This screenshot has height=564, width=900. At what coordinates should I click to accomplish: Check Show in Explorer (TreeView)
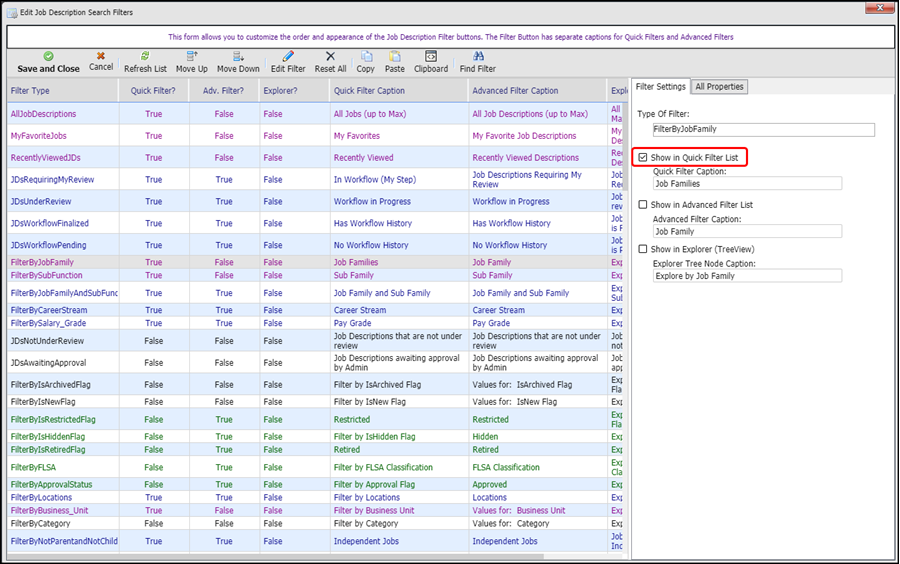tap(644, 249)
